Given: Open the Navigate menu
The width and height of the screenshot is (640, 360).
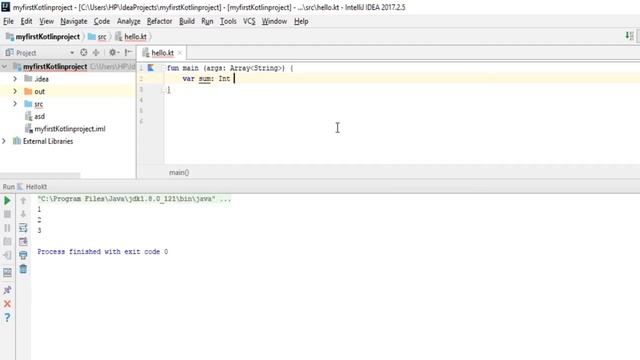Looking at the screenshot, I should [x=74, y=21].
